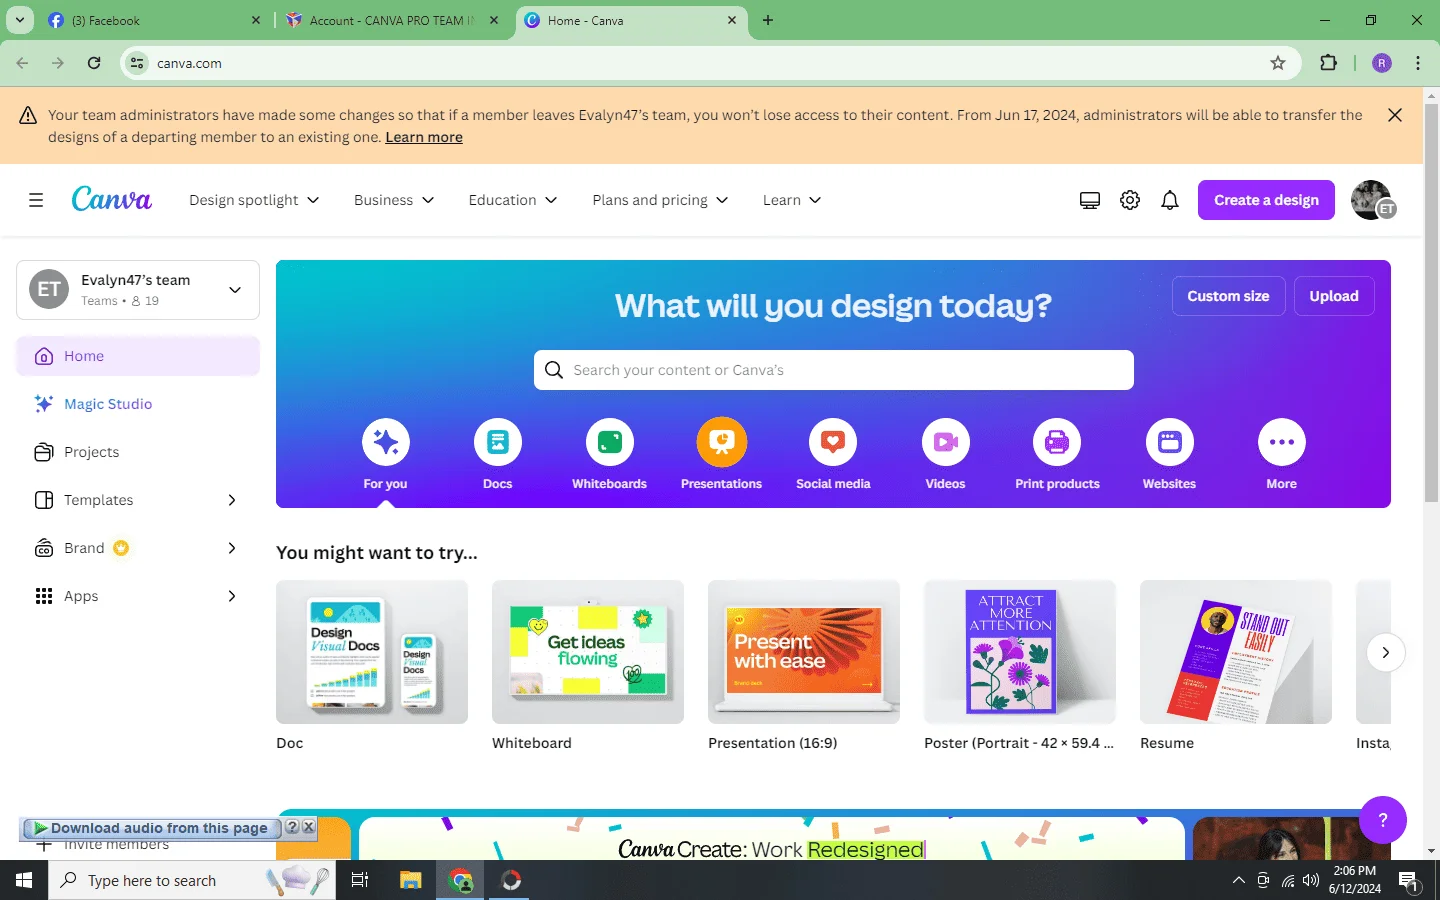Click the search magnifier icon in banner

coord(554,370)
